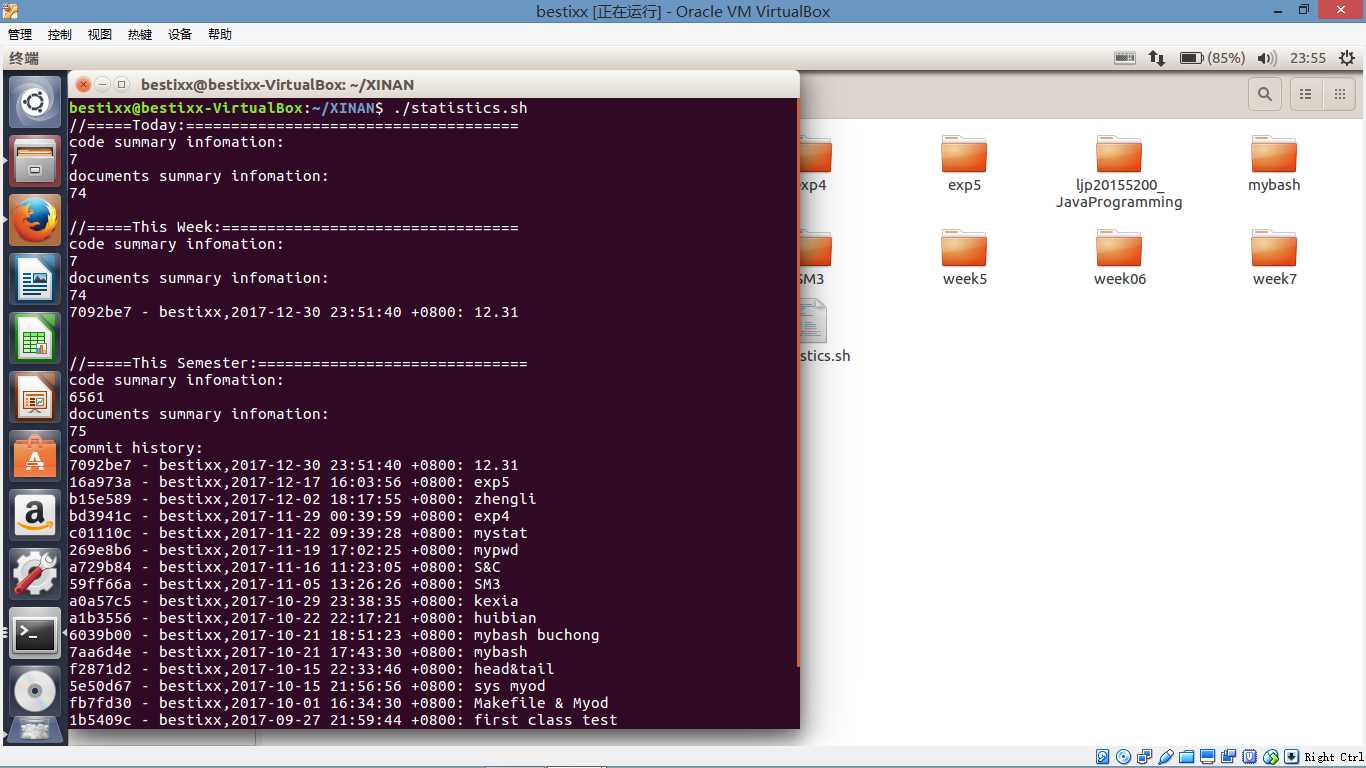Screen dimensions: 1366x768
Task: Open the 热键 menu in VirtualBox
Action: tap(140, 34)
